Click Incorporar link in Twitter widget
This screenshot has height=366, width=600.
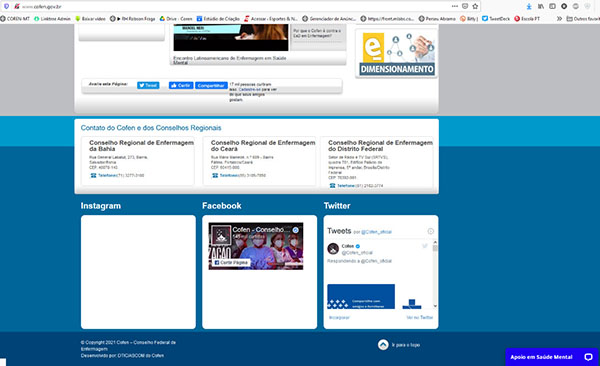339,317
